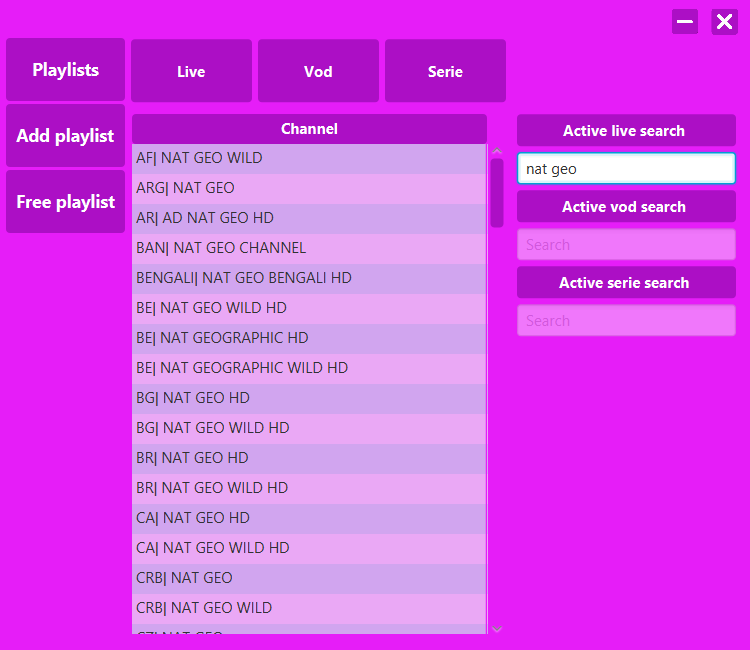Switch to the Live tab
This screenshot has width=750, height=650.
coord(191,71)
